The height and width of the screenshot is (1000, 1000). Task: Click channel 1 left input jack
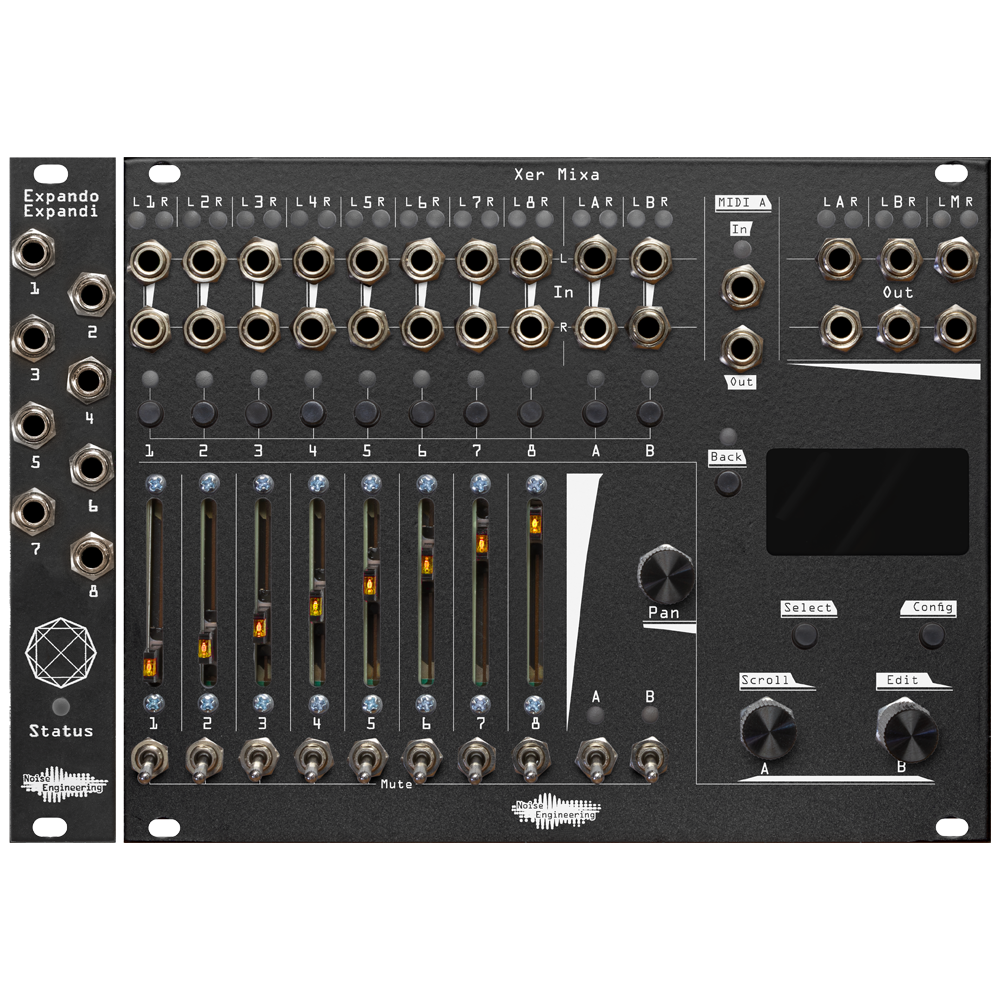click(149, 261)
